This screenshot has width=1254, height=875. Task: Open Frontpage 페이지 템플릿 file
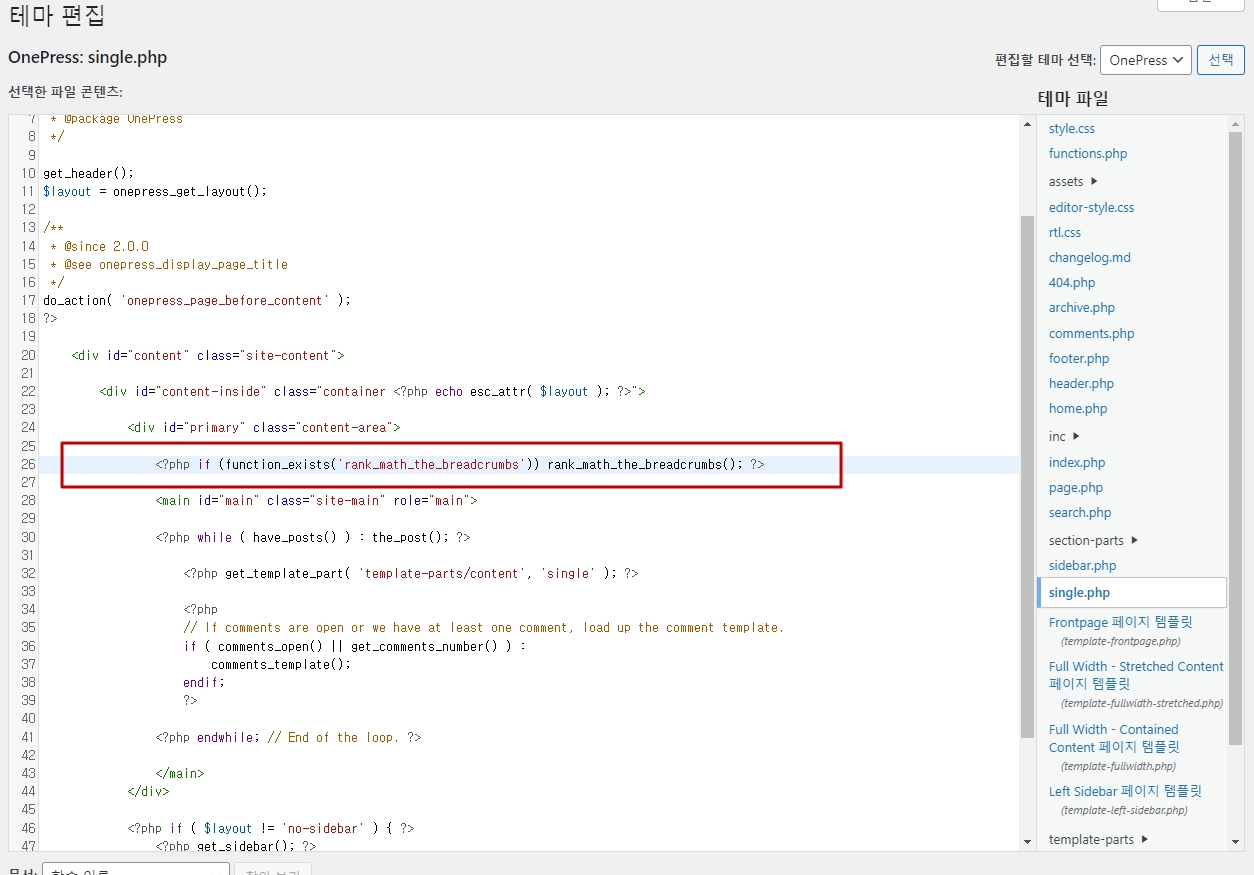1119,622
